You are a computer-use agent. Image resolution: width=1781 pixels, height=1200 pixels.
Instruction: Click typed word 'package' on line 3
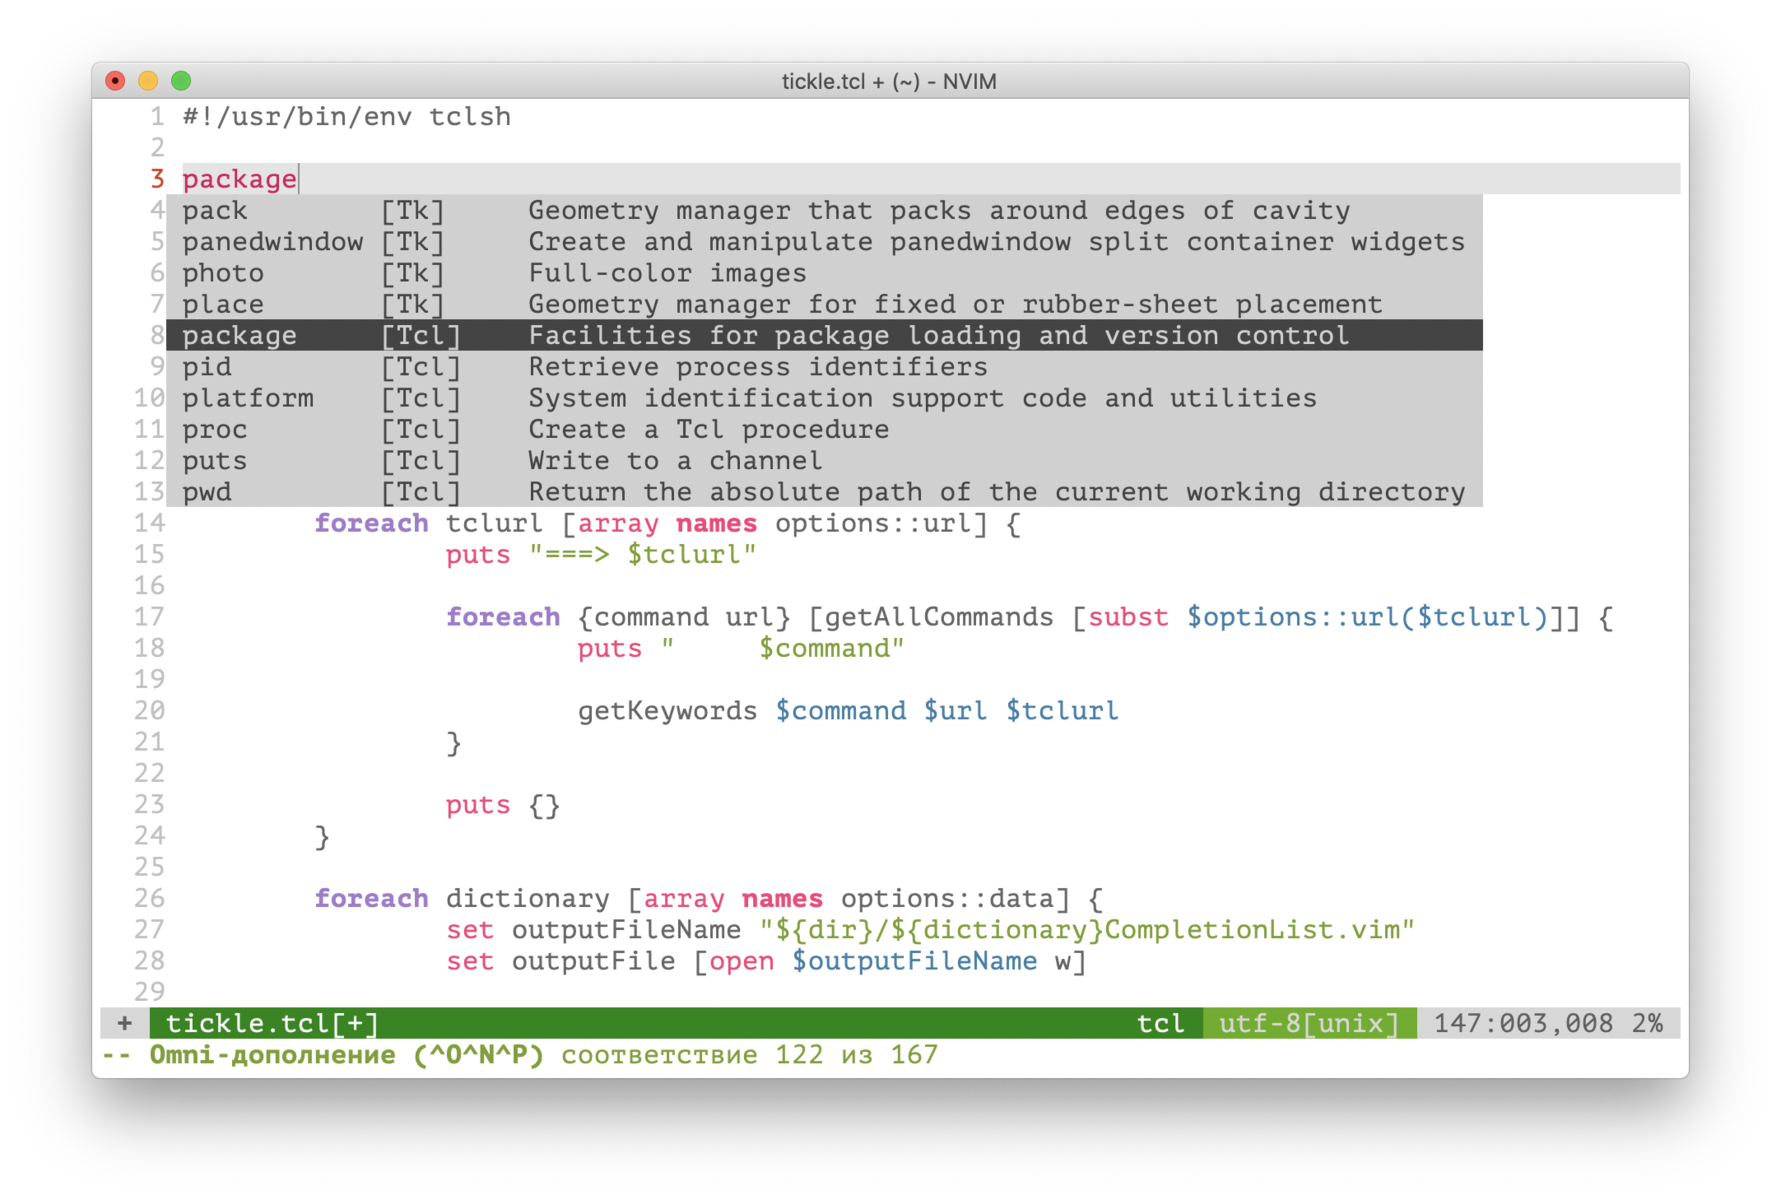pos(240,179)
